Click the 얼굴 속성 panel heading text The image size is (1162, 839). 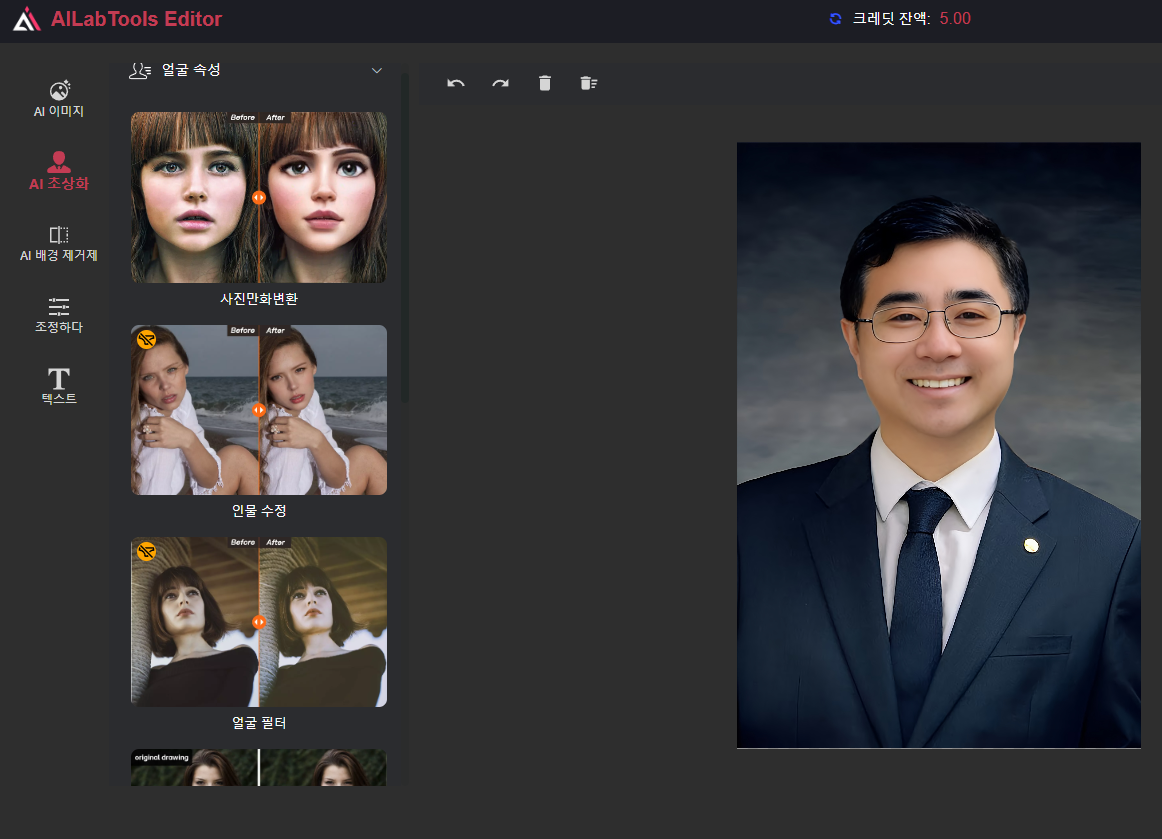point(191,70)
